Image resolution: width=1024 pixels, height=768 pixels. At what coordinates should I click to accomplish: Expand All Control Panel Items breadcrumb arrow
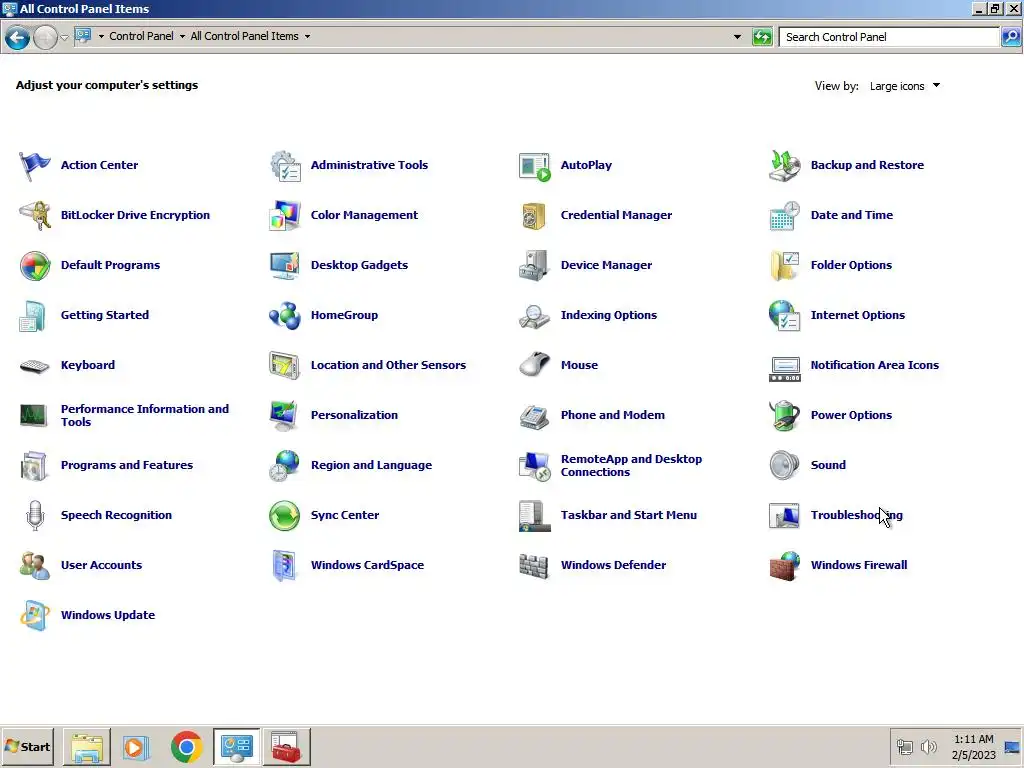pos(307,37)
